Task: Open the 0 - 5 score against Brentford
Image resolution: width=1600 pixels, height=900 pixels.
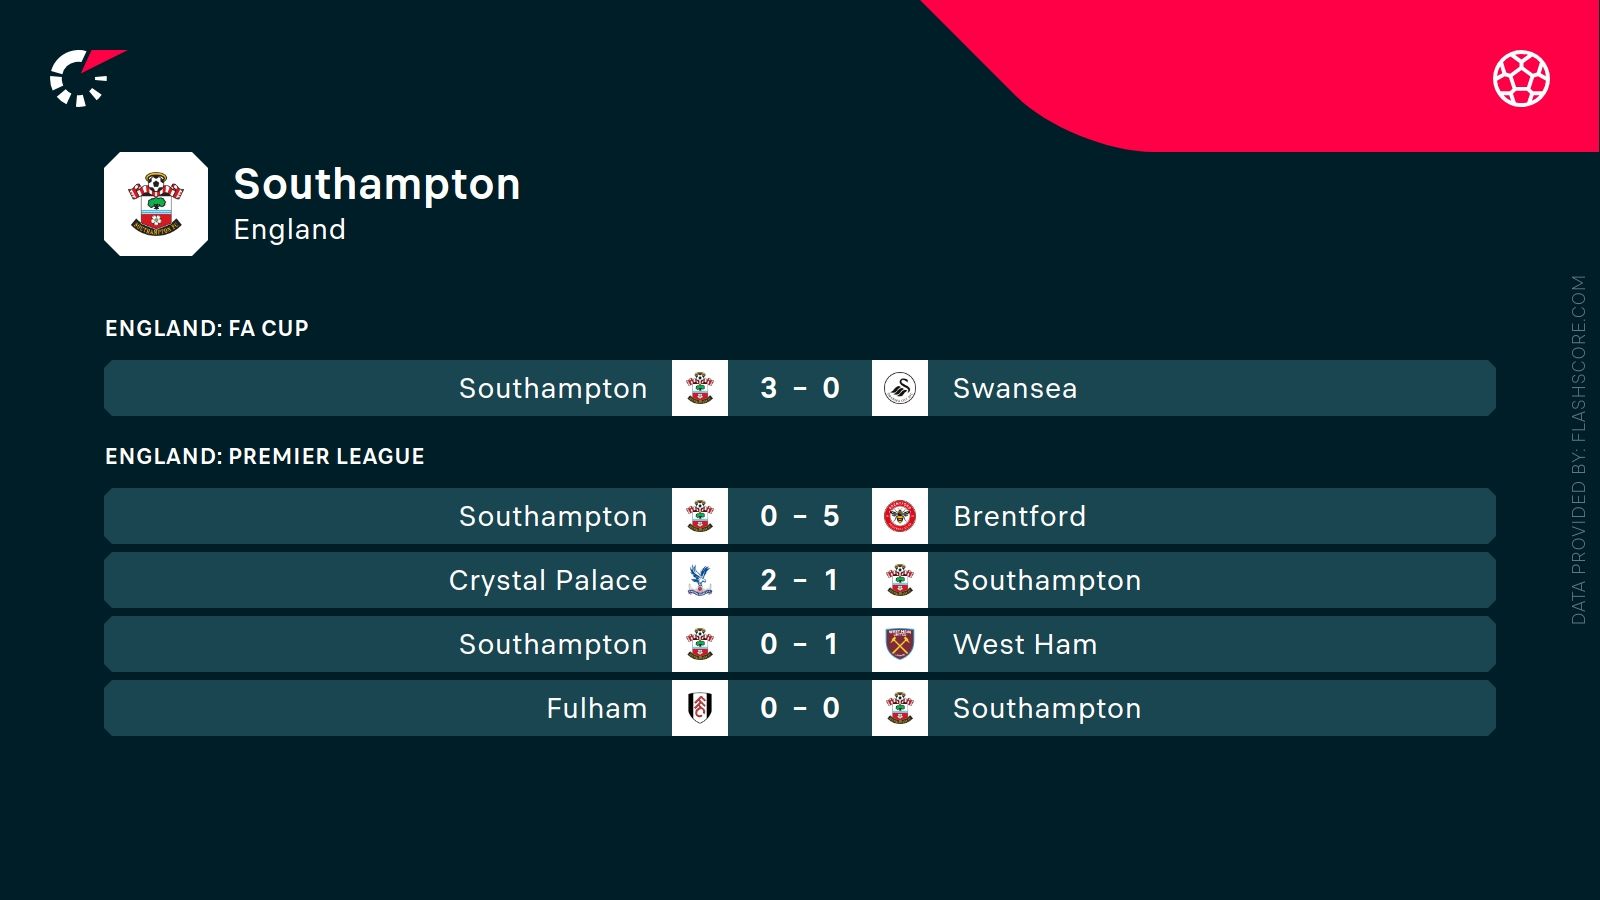Action: 800,516
